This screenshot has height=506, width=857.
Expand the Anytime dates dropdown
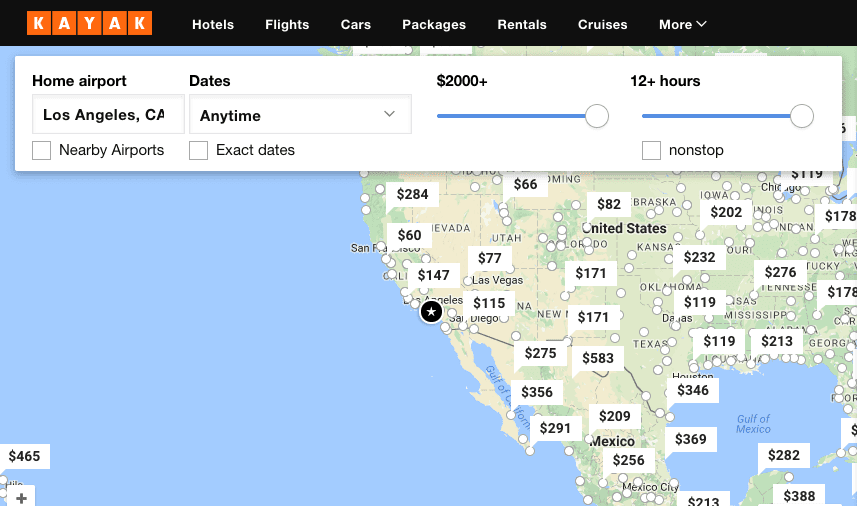tap(300, 114)
